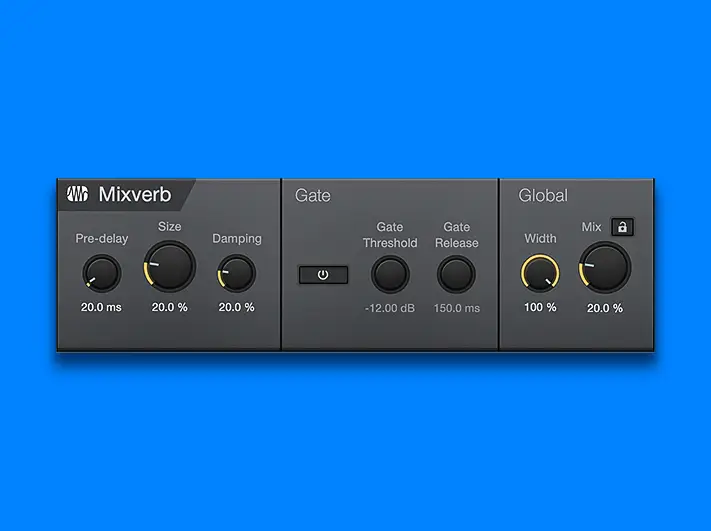
Task: Click the Pre-delay knob
Action: click(102, 273)
